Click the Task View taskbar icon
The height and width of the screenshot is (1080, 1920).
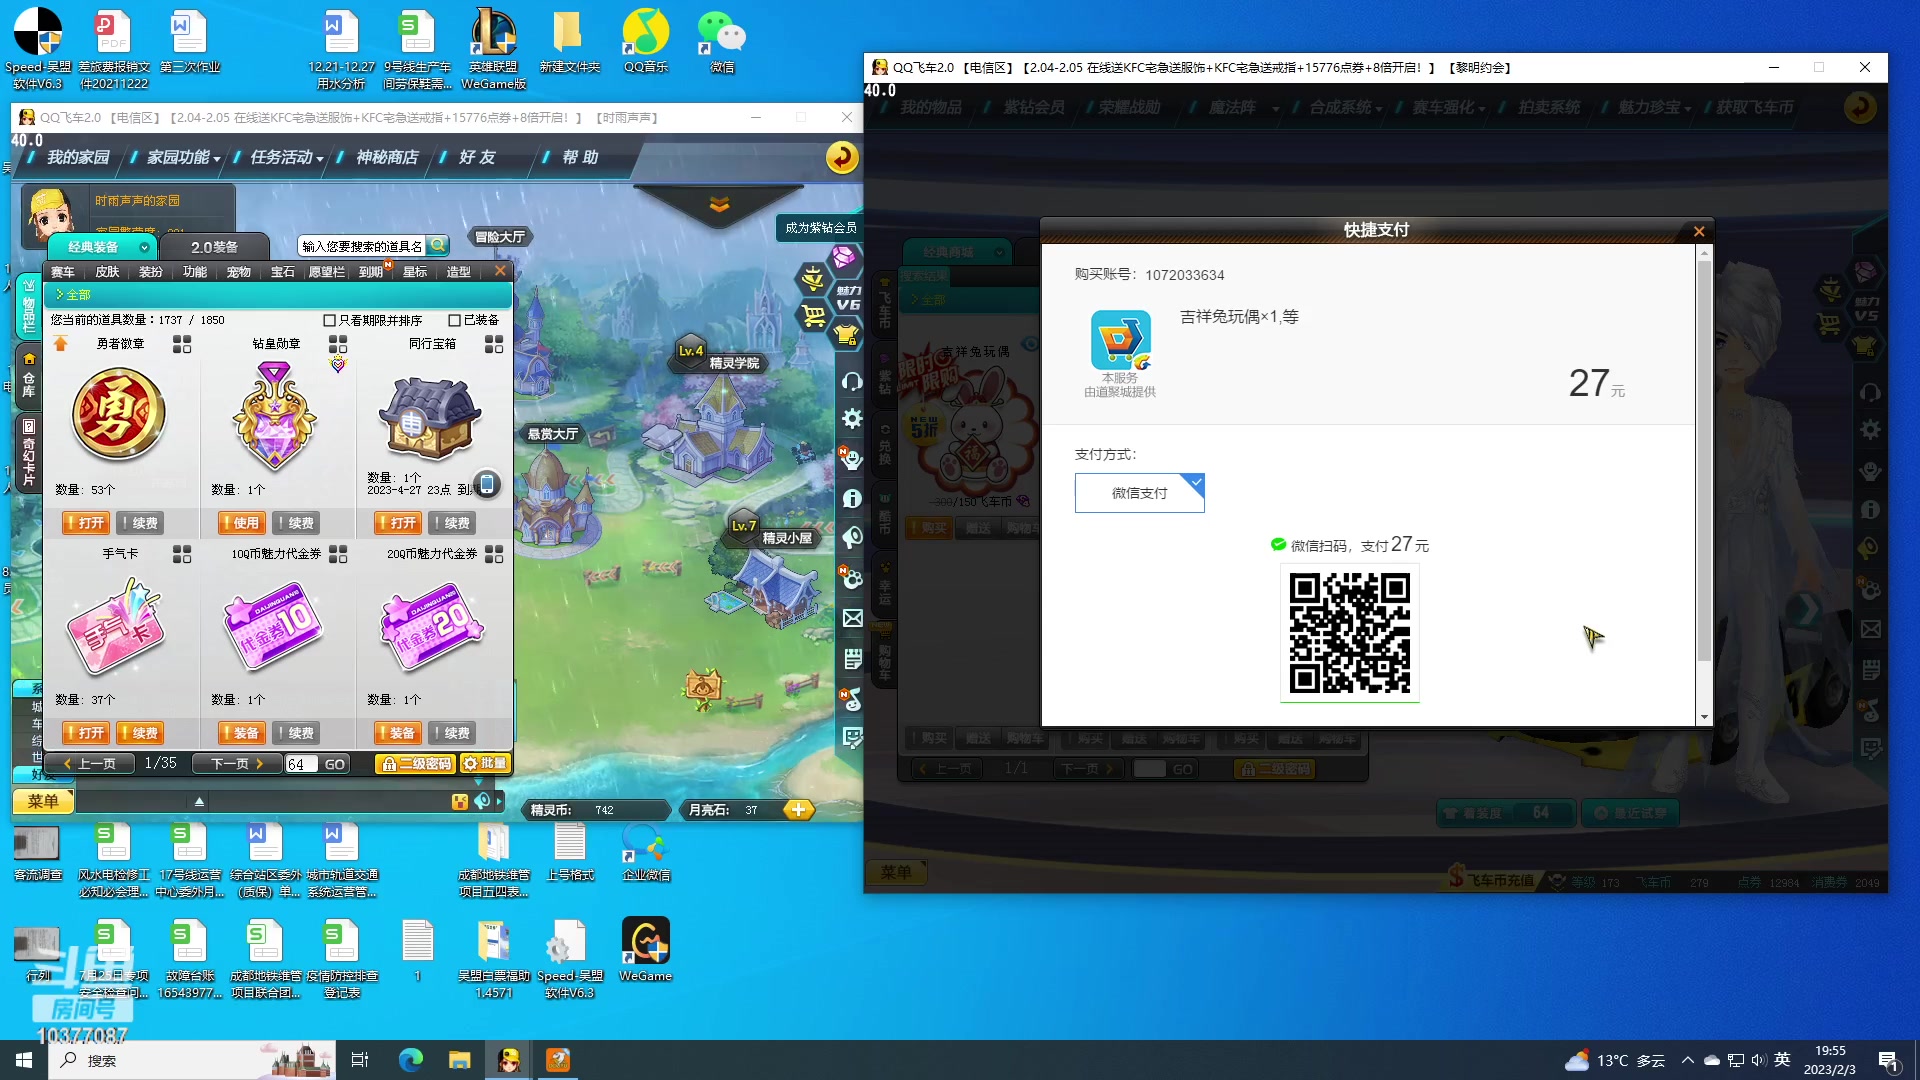pos(360,1060)
